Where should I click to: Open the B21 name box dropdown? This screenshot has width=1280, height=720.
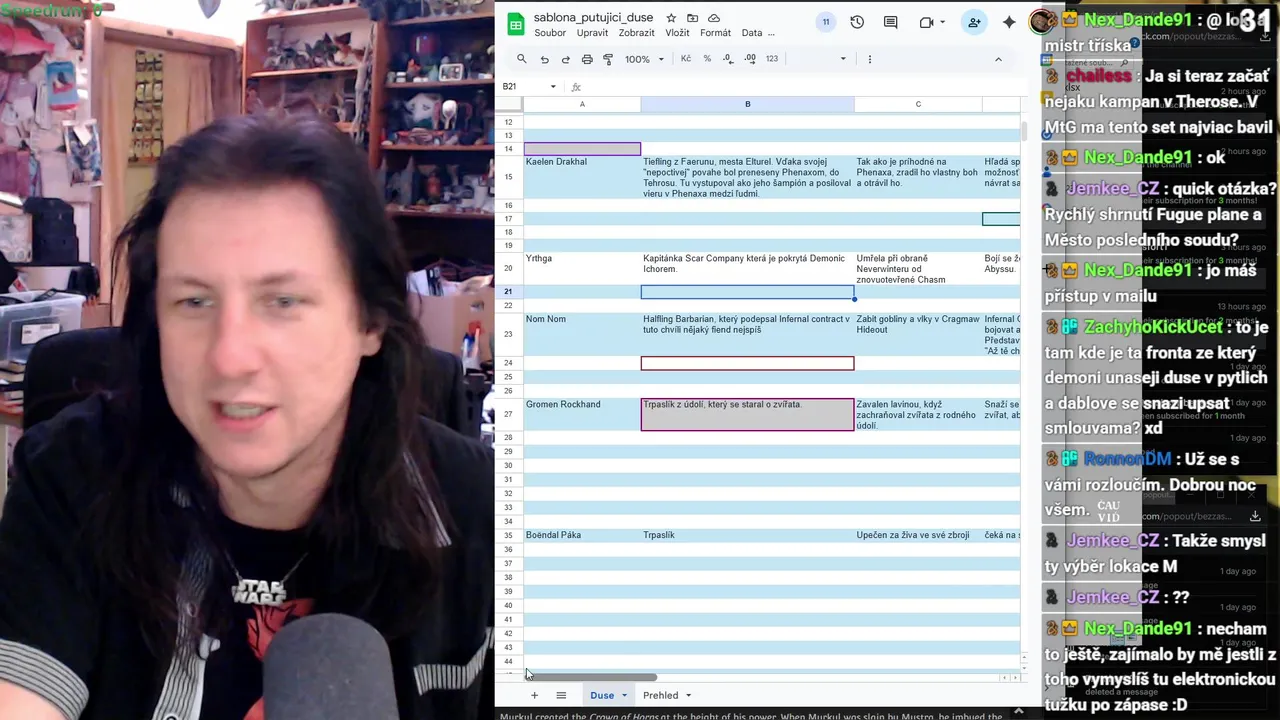[553, 87]
